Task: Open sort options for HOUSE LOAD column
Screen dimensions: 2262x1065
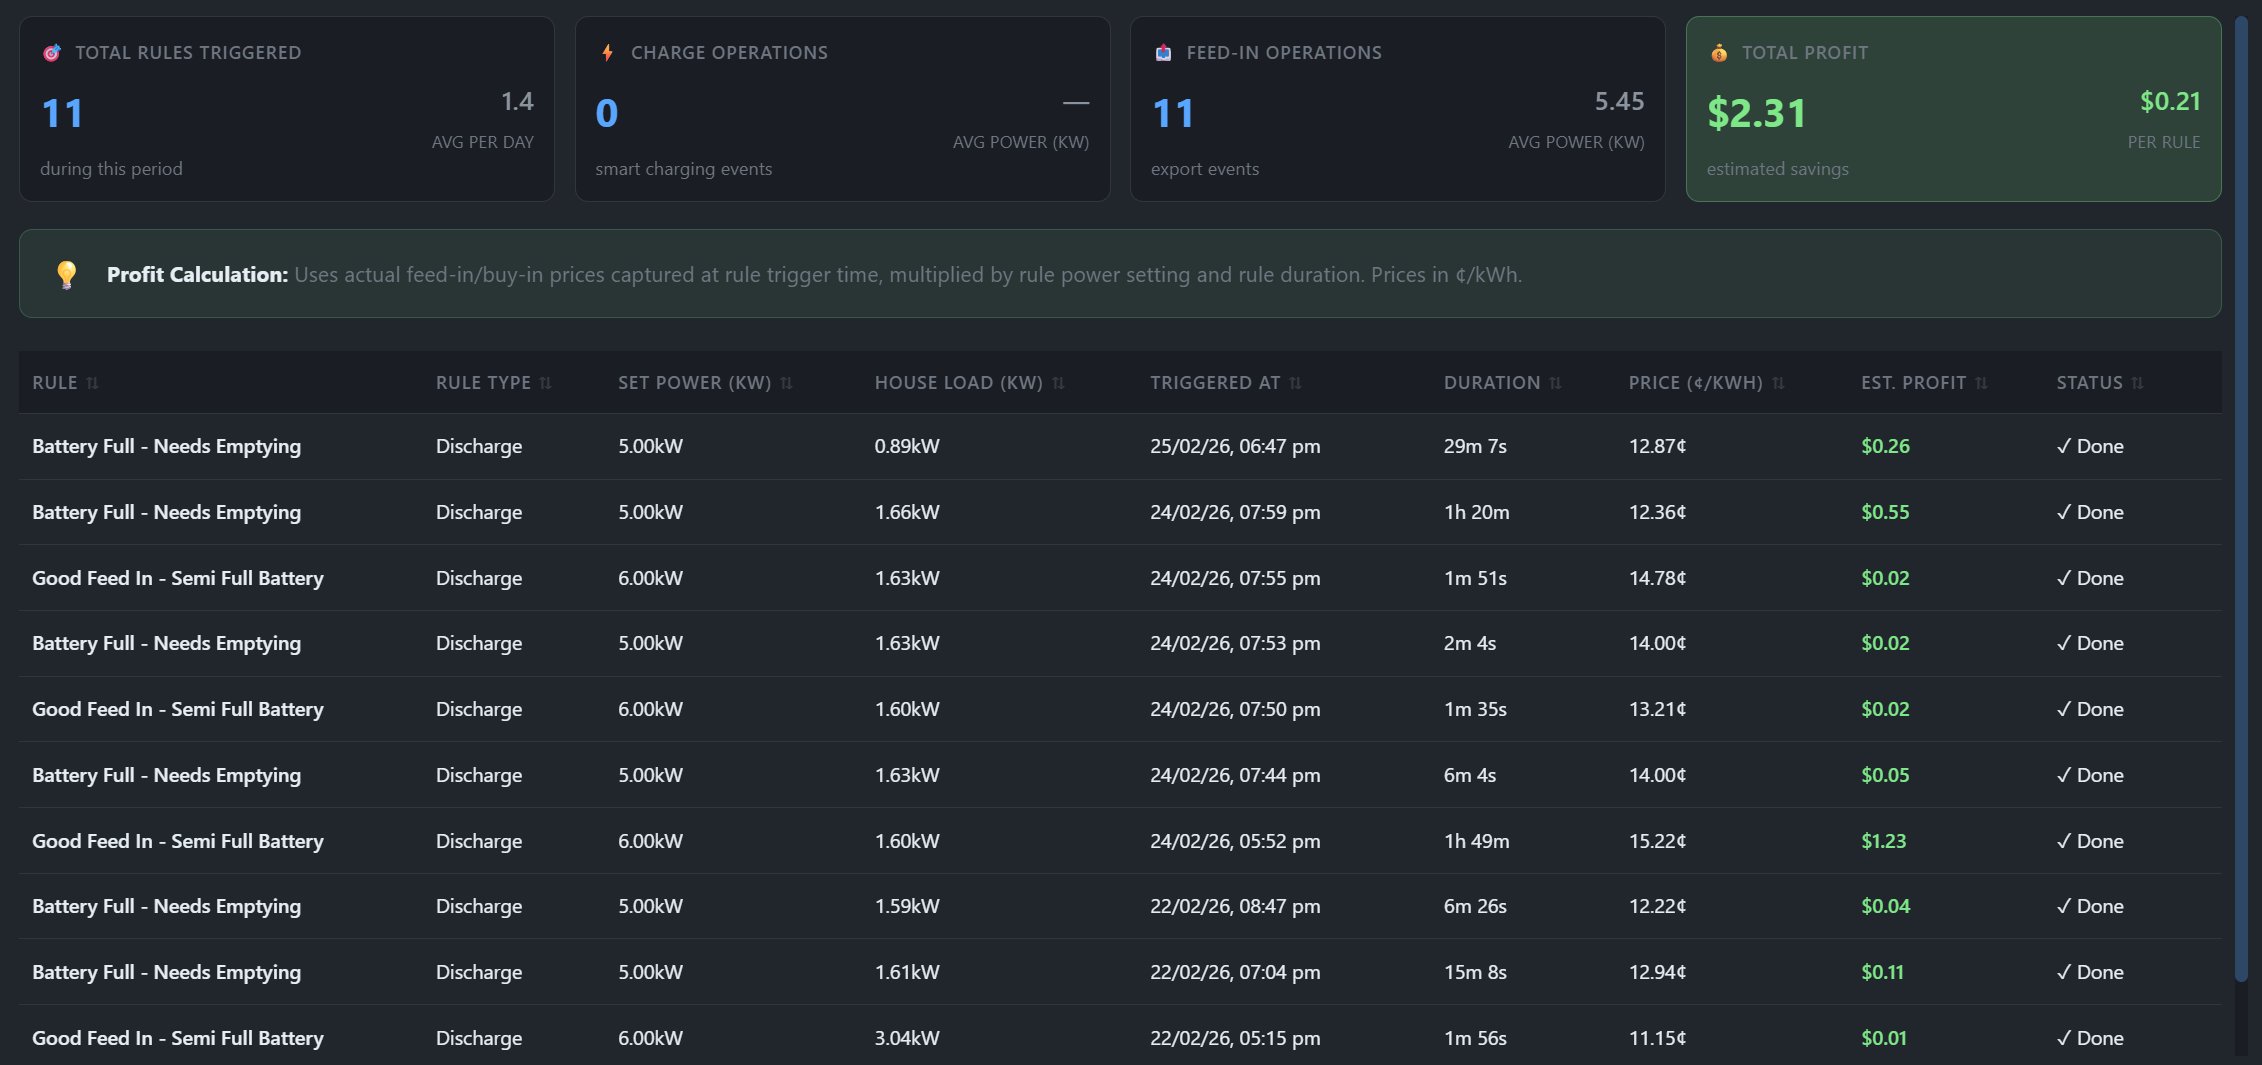Action: (1061, 382)
